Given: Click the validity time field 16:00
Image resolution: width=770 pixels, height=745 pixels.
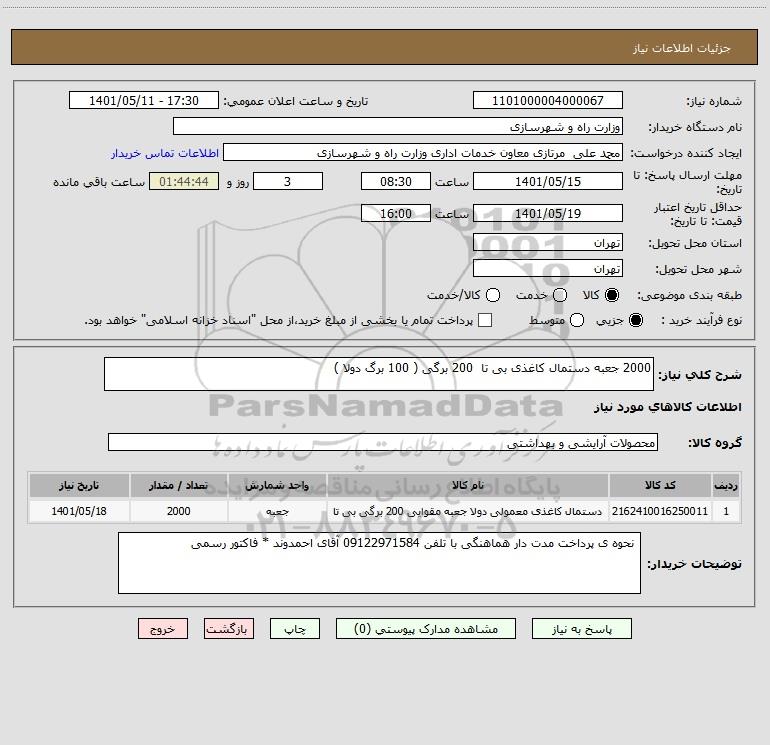Looking at the screenshot, I should pyautogui.click(x=396, y=214).
